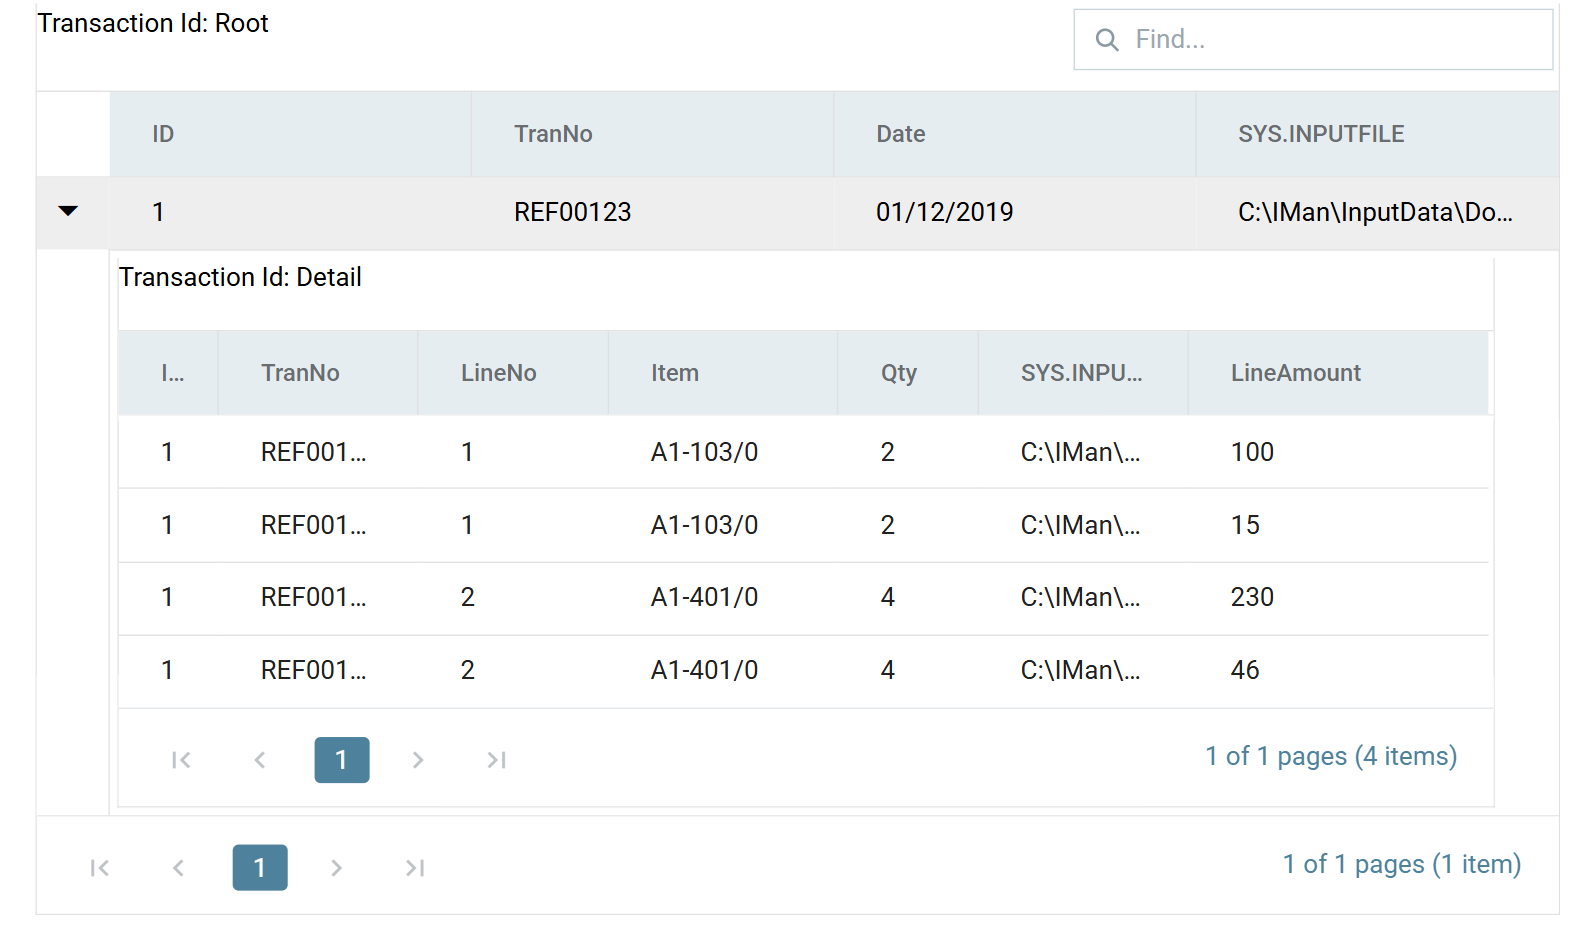Select page 1 in Root grid pager
This screenshot has width=1594, height=950.
pos(260,868)
